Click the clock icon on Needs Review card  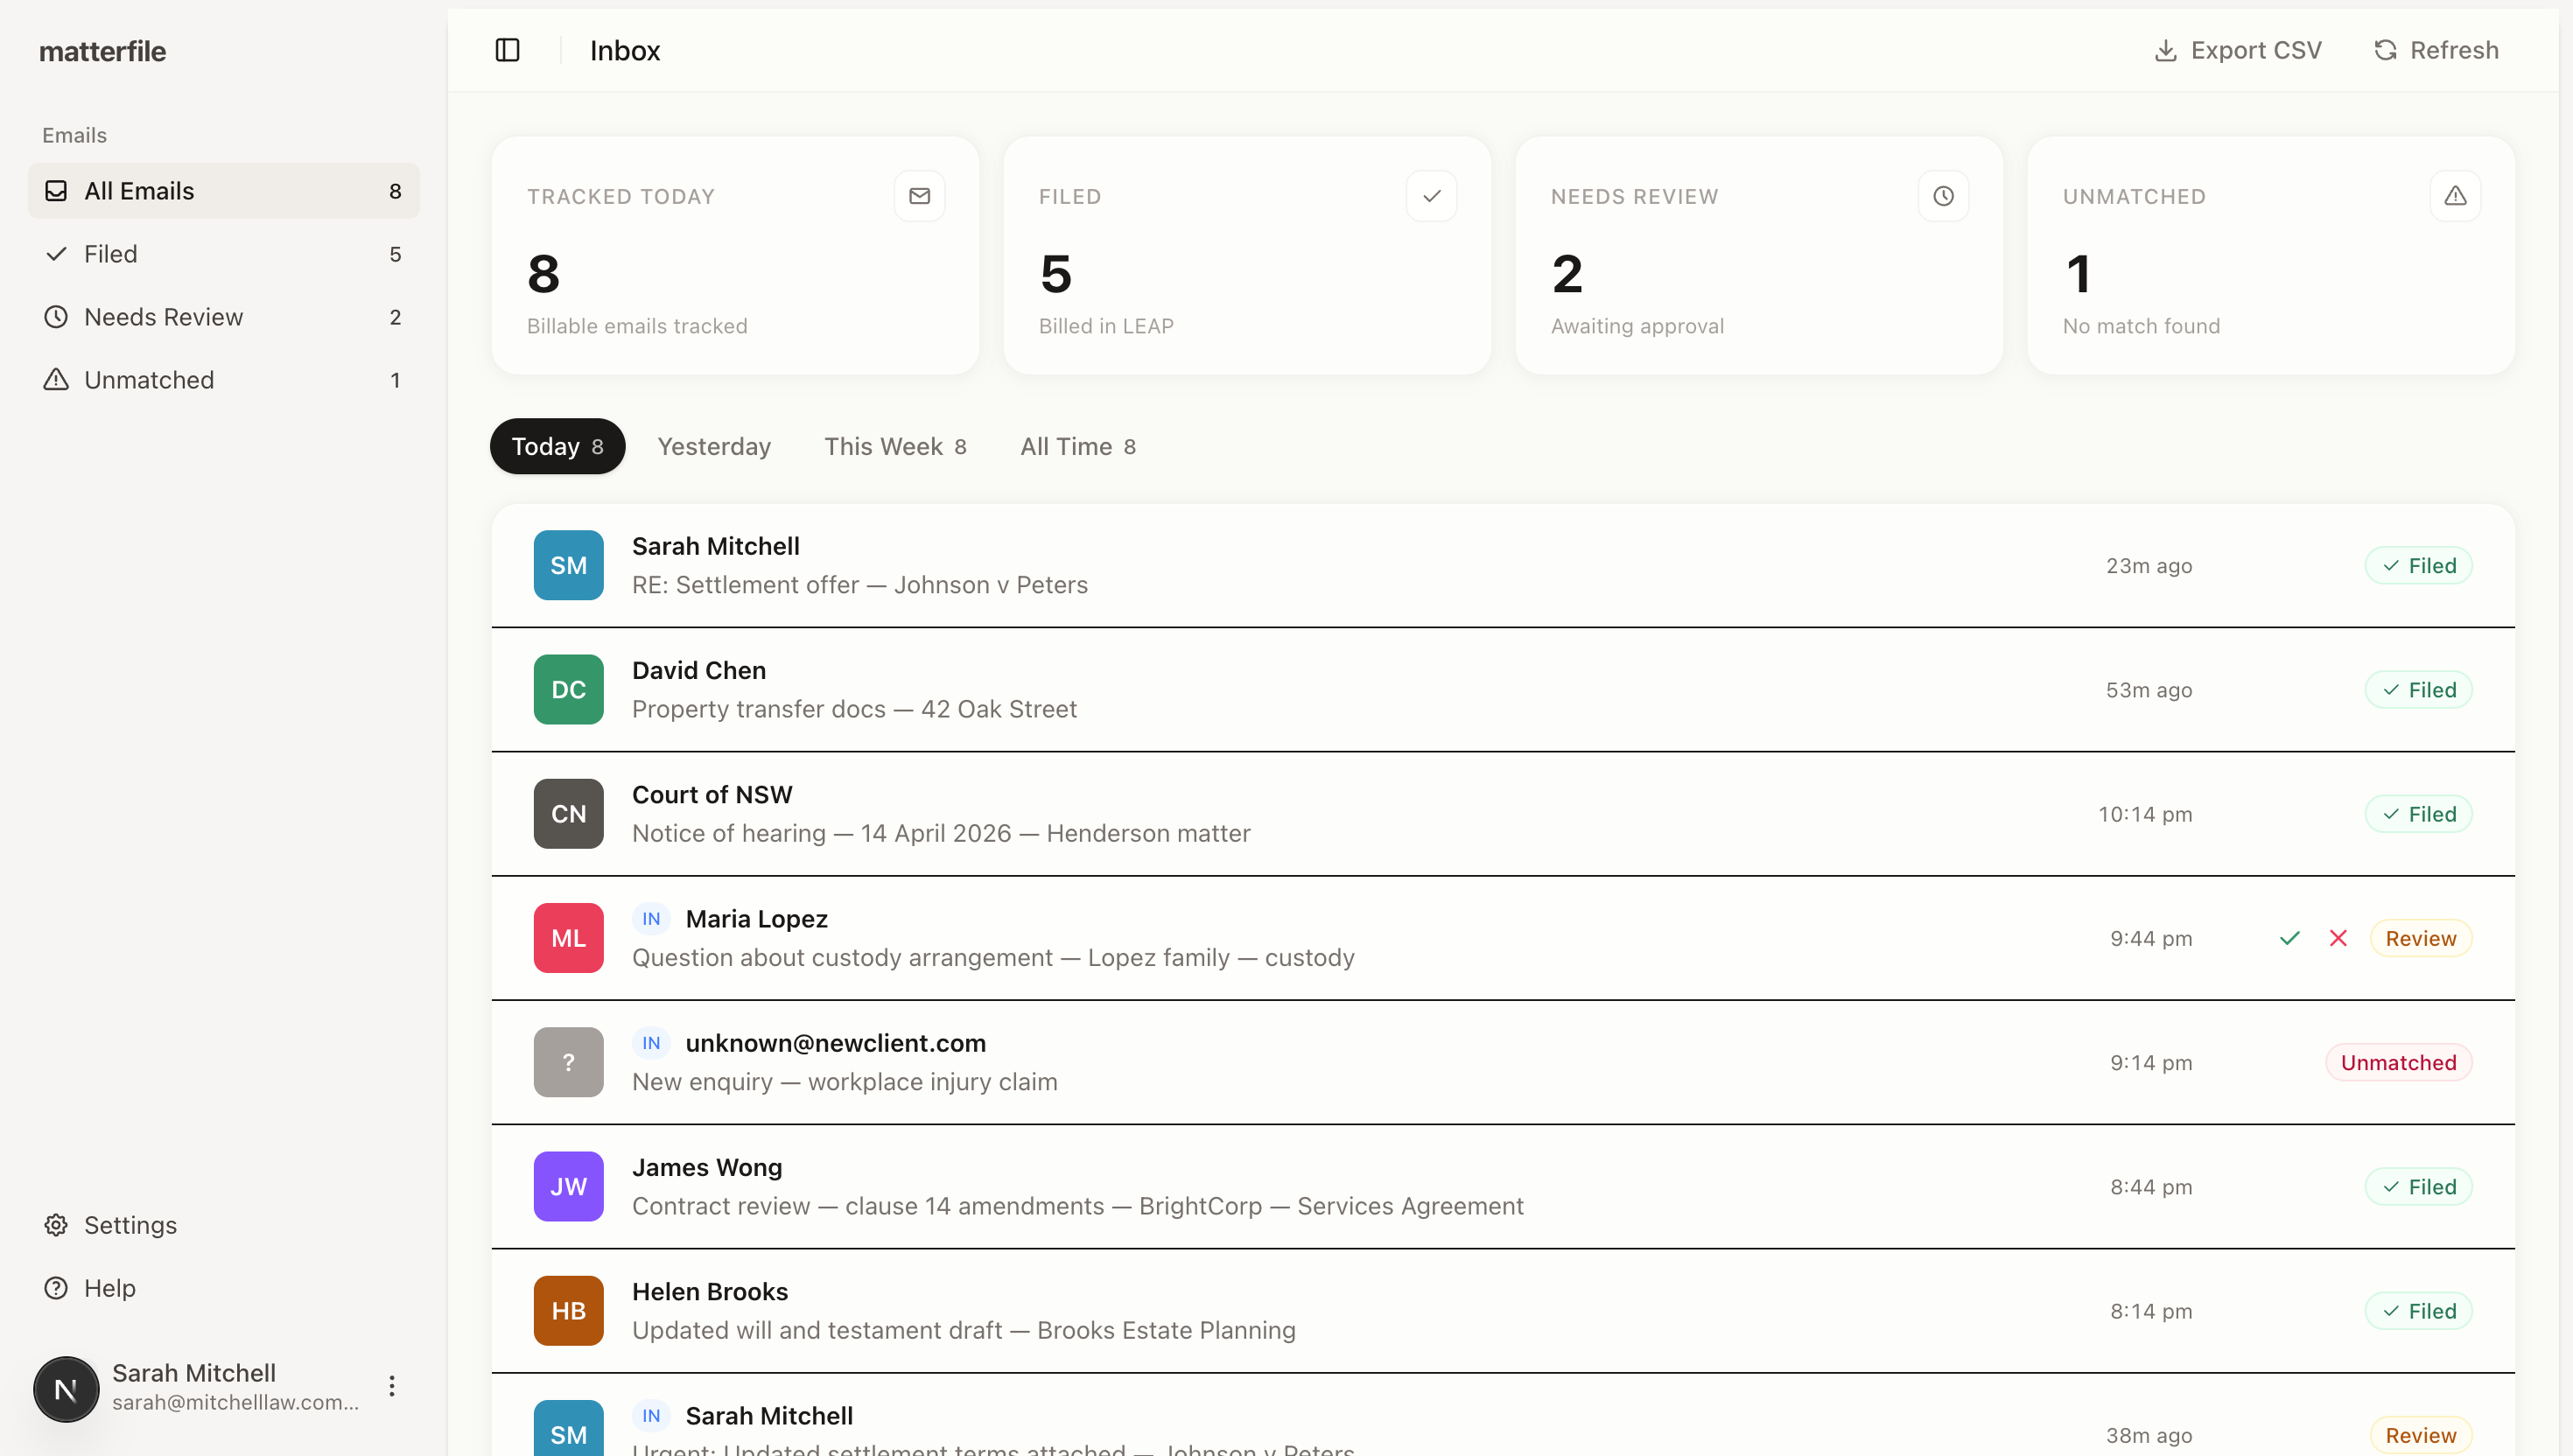[1943, 195]
